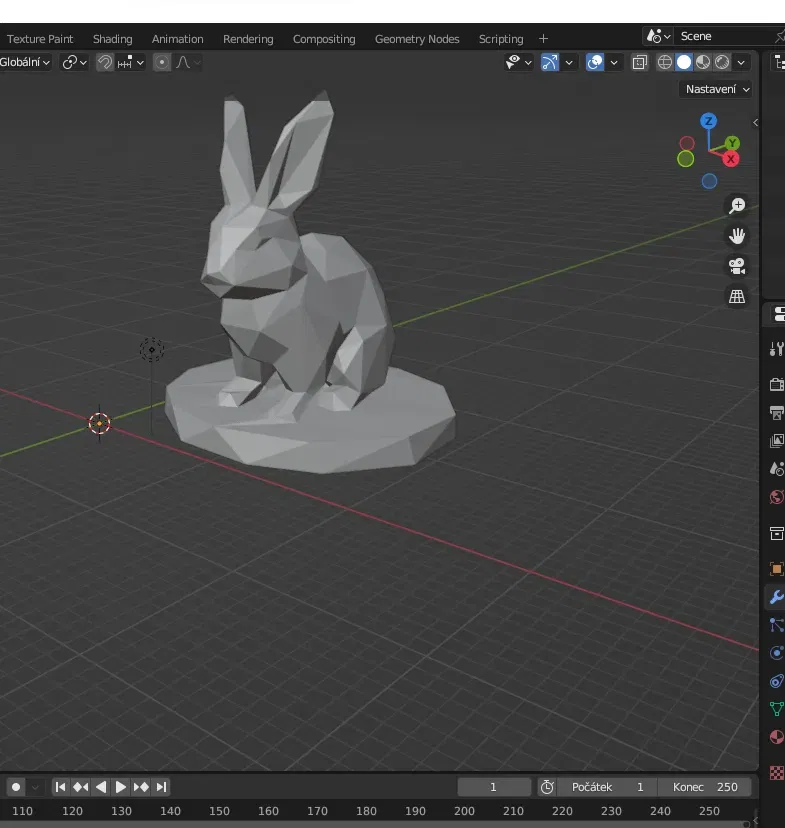Viewport: 785px width, 828px height.
Task: Toggle snapping magnet icon
Action: (105, 62)
